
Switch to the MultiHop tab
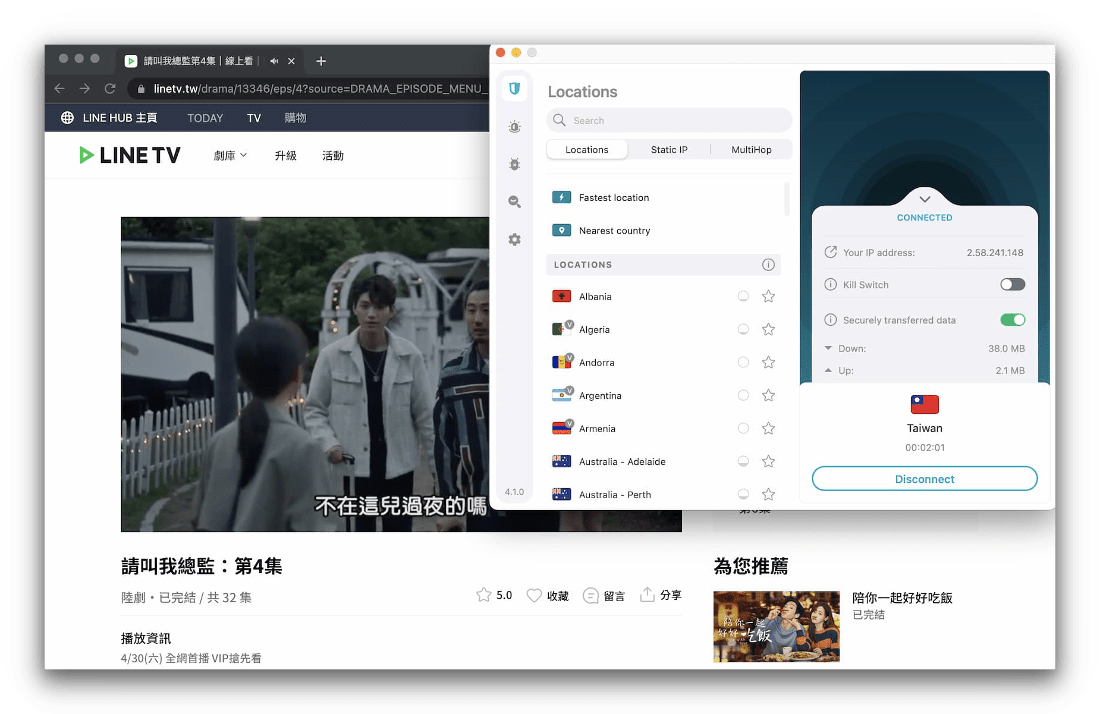tap(751, 149)
